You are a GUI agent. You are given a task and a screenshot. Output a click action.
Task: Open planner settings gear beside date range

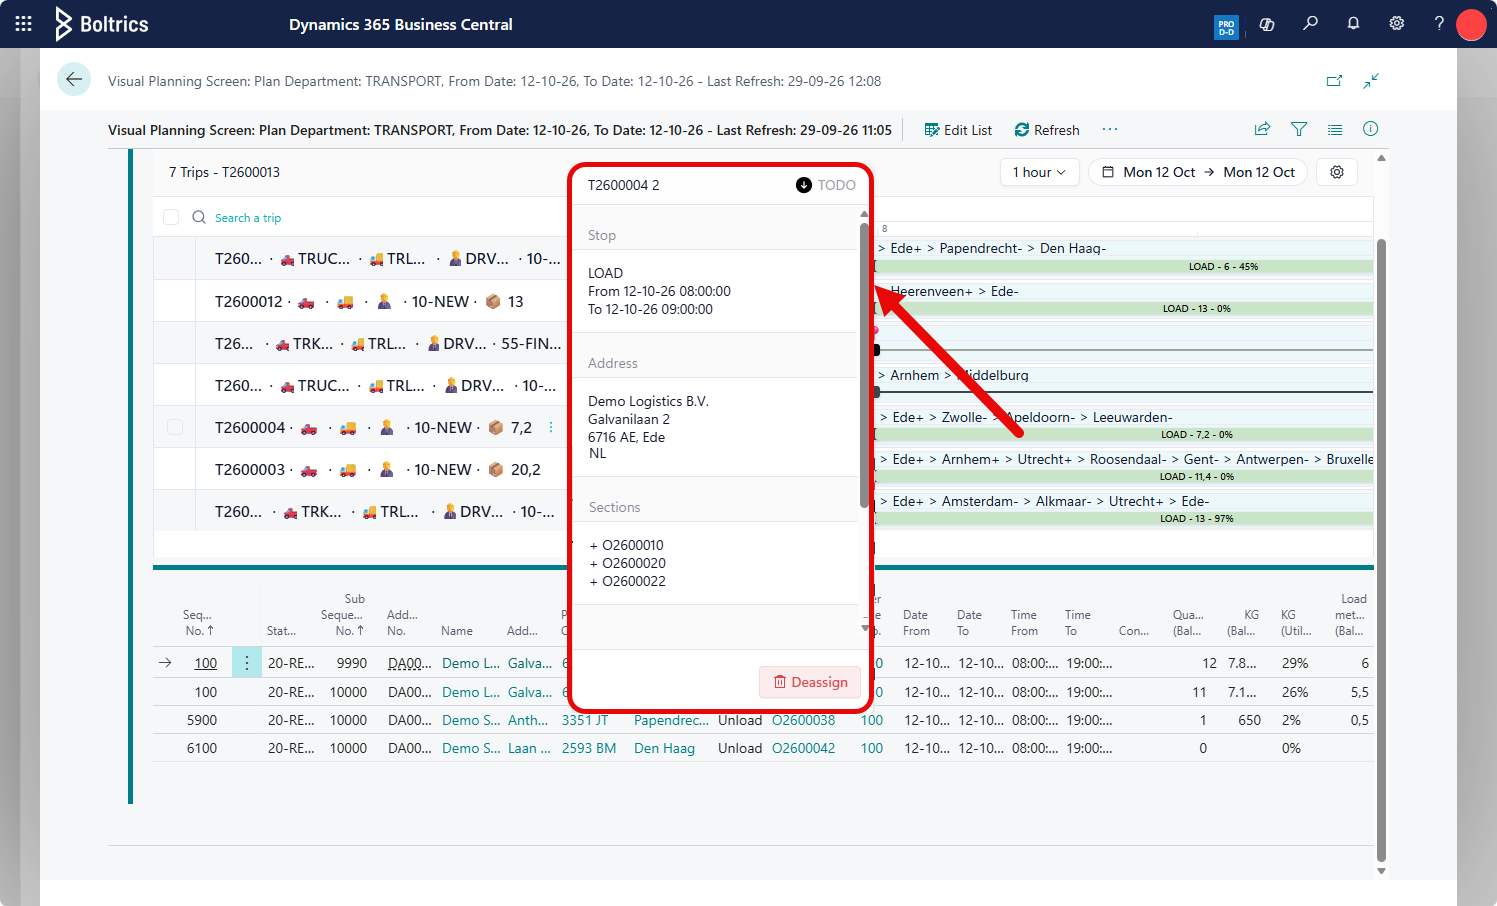pos(1337,172)
